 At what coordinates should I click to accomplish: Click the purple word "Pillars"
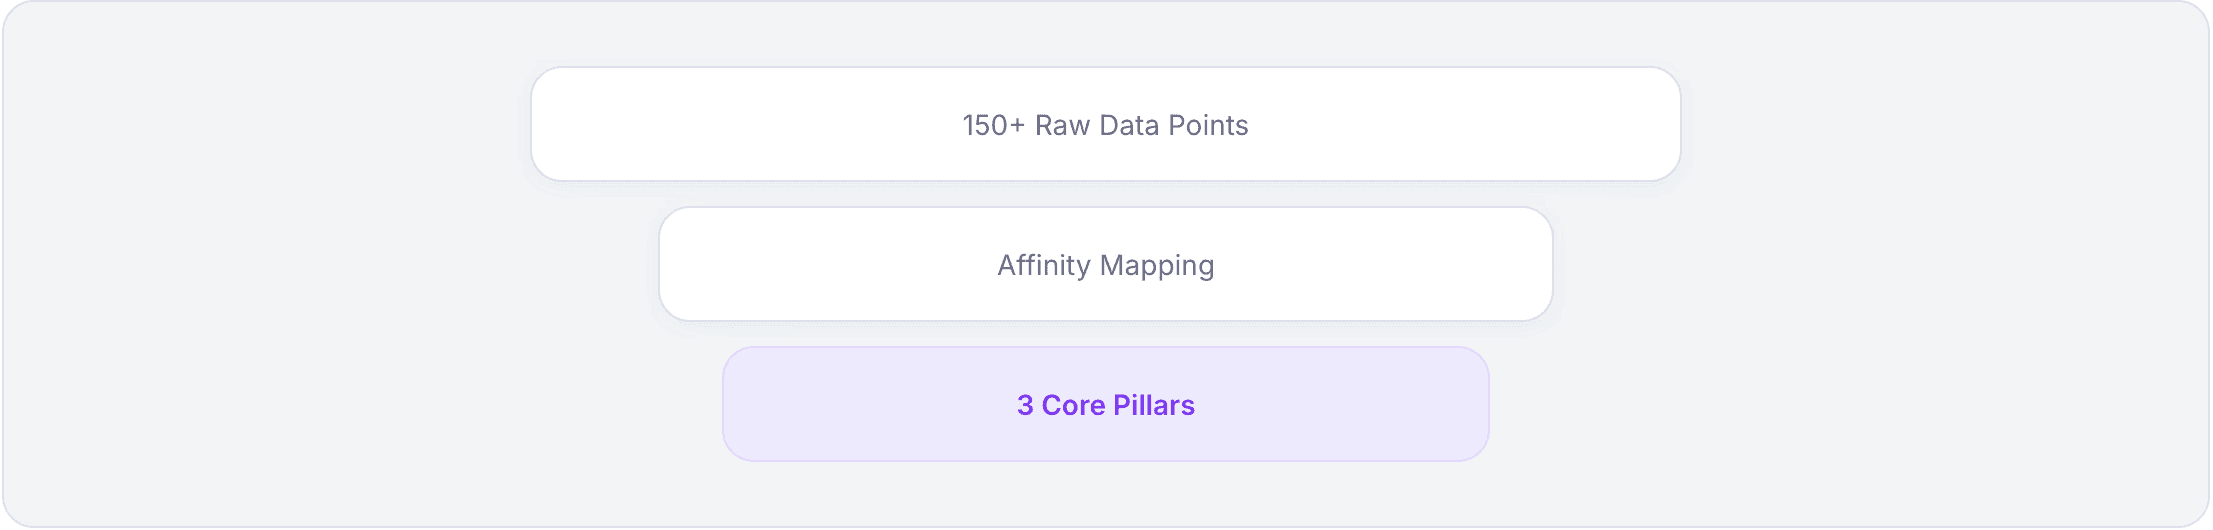click(1154, 406)
